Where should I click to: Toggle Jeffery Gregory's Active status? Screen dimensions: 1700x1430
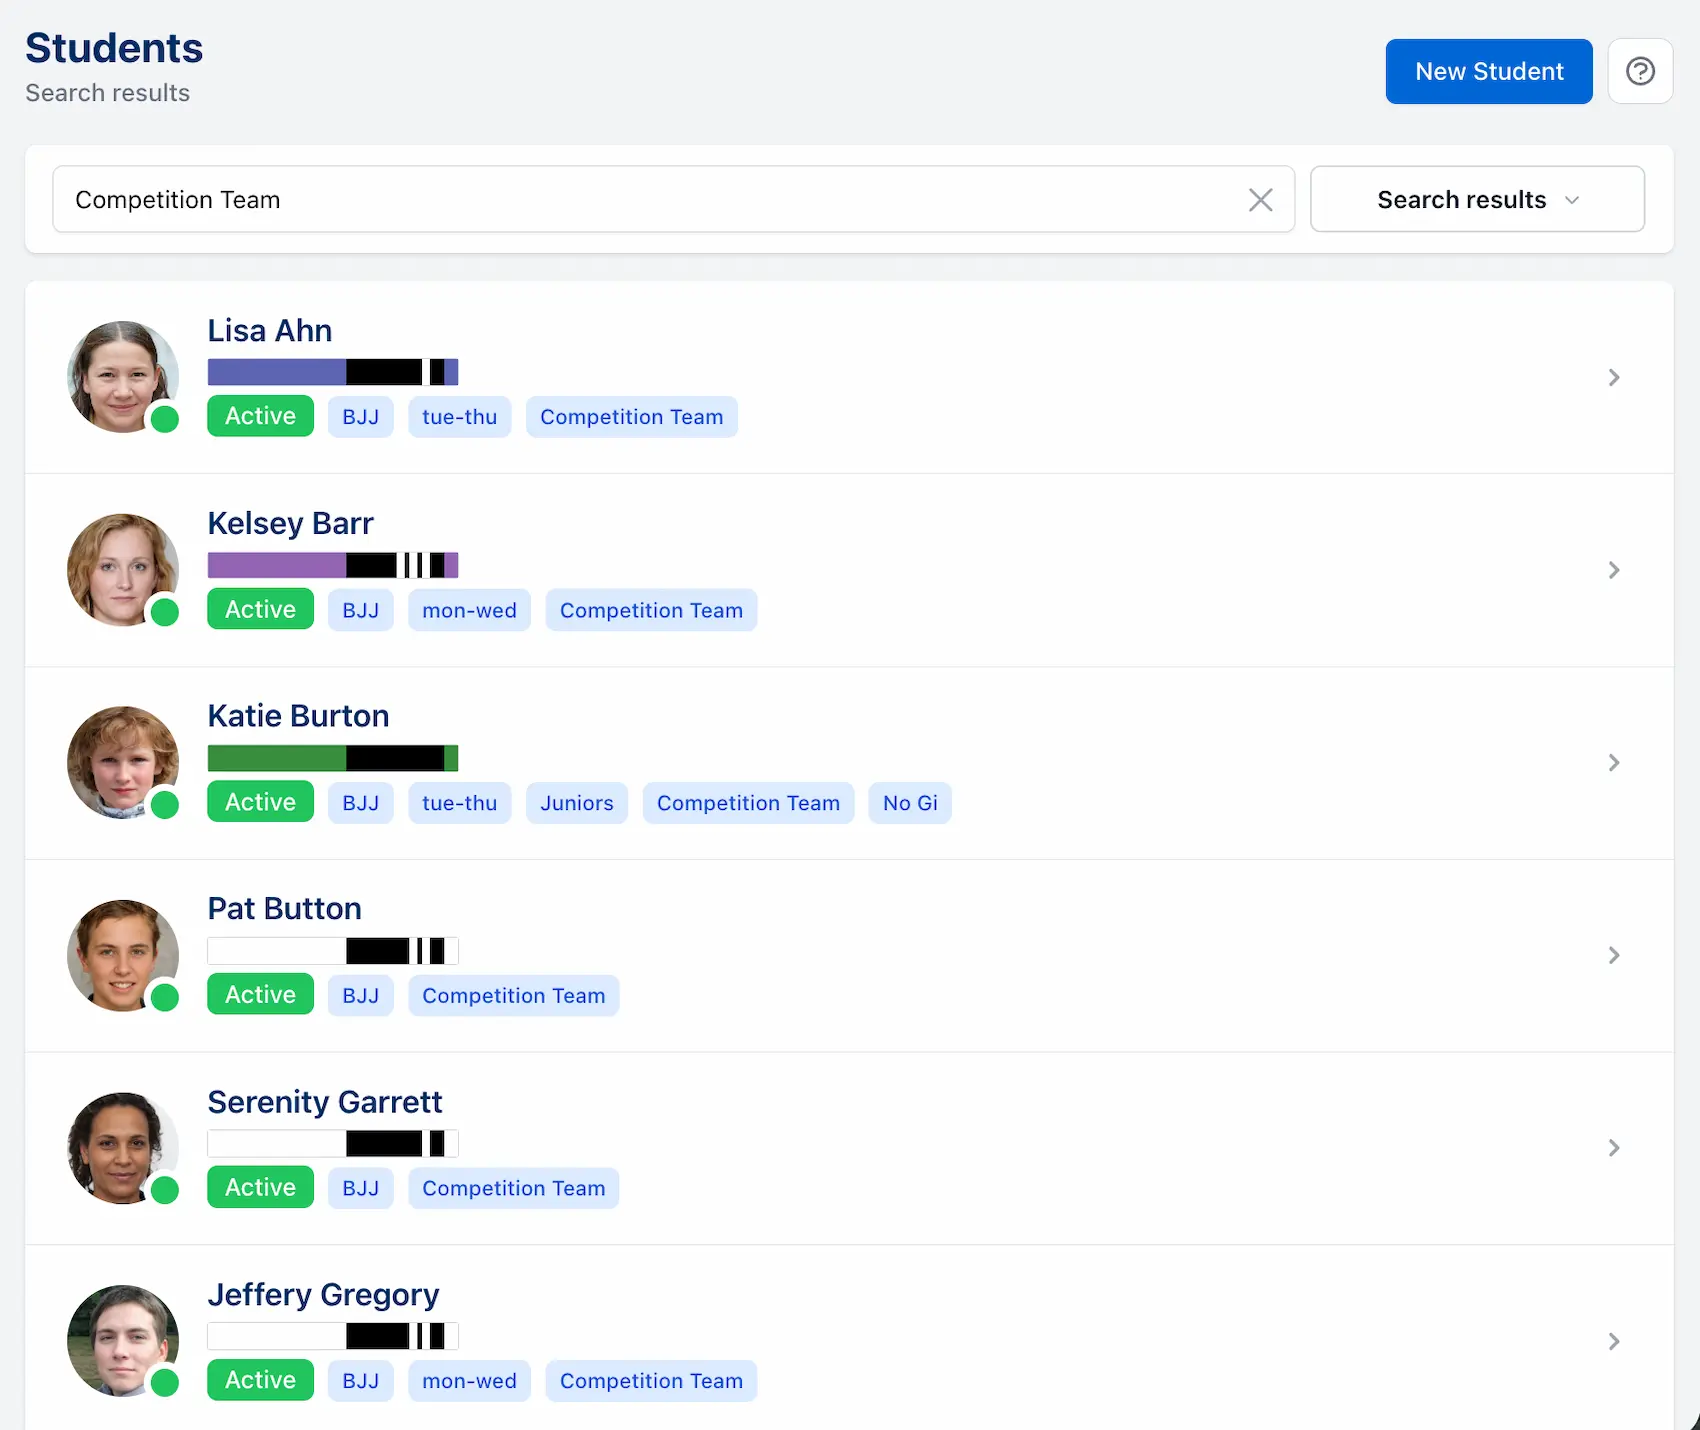coord(260,1379)
